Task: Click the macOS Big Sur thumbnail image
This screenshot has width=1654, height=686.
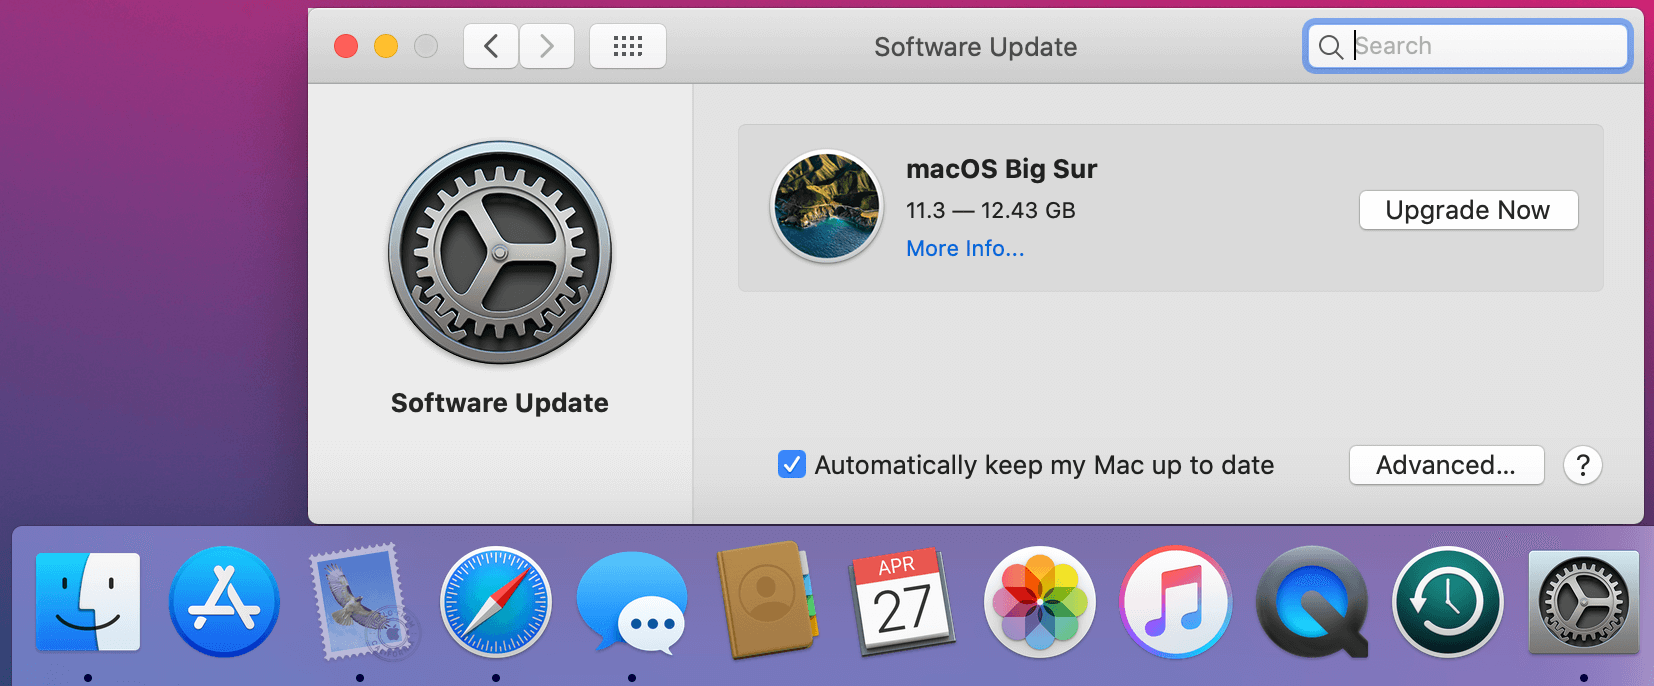Action: click(826, 206)
